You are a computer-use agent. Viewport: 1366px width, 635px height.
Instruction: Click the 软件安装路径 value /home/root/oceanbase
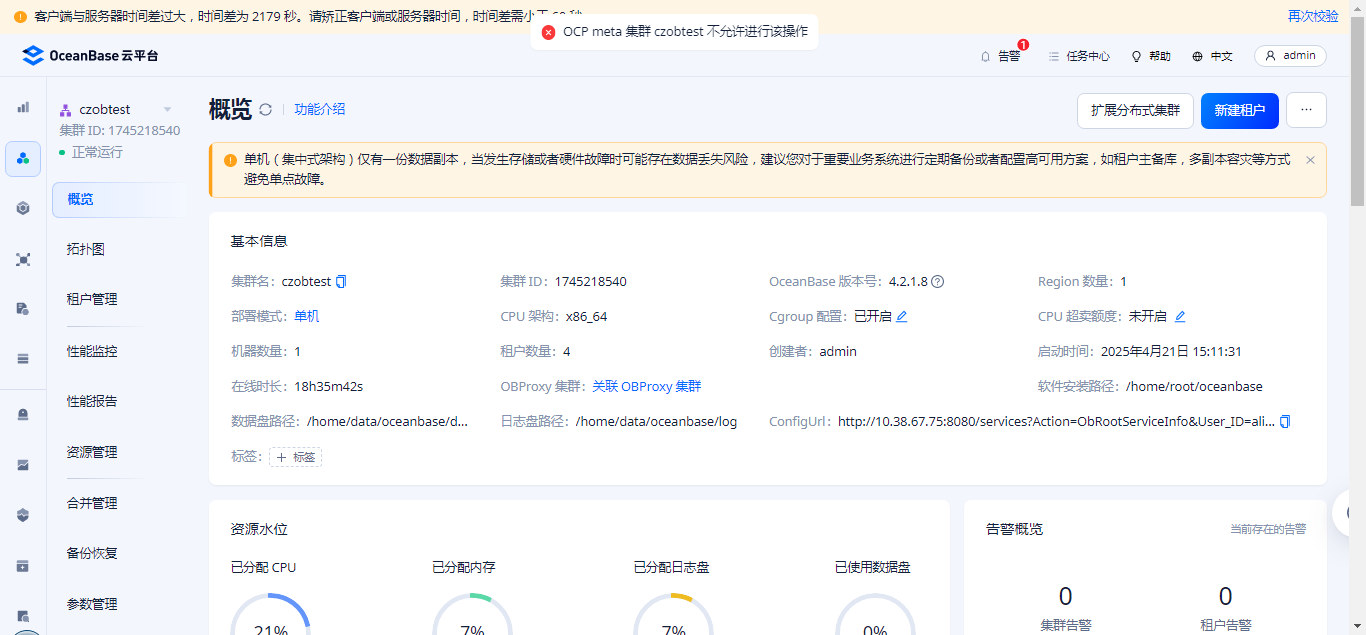(1194, 387)
